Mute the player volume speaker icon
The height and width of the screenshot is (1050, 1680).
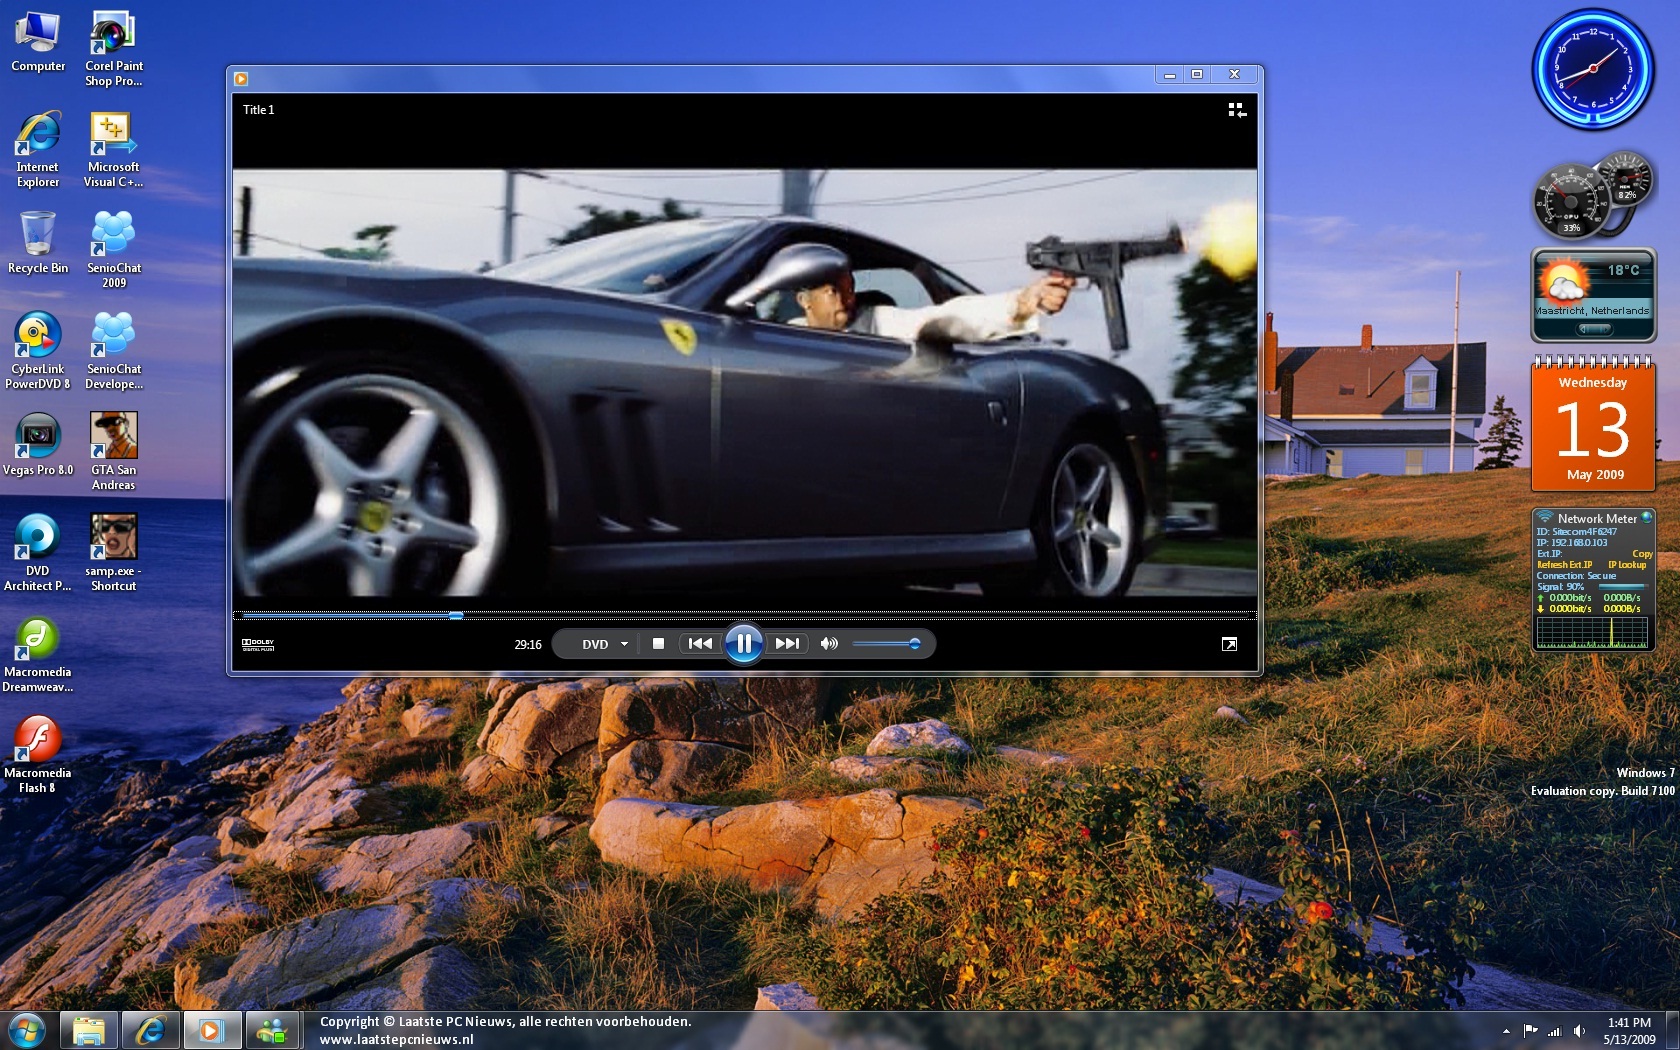pos(829,644)
